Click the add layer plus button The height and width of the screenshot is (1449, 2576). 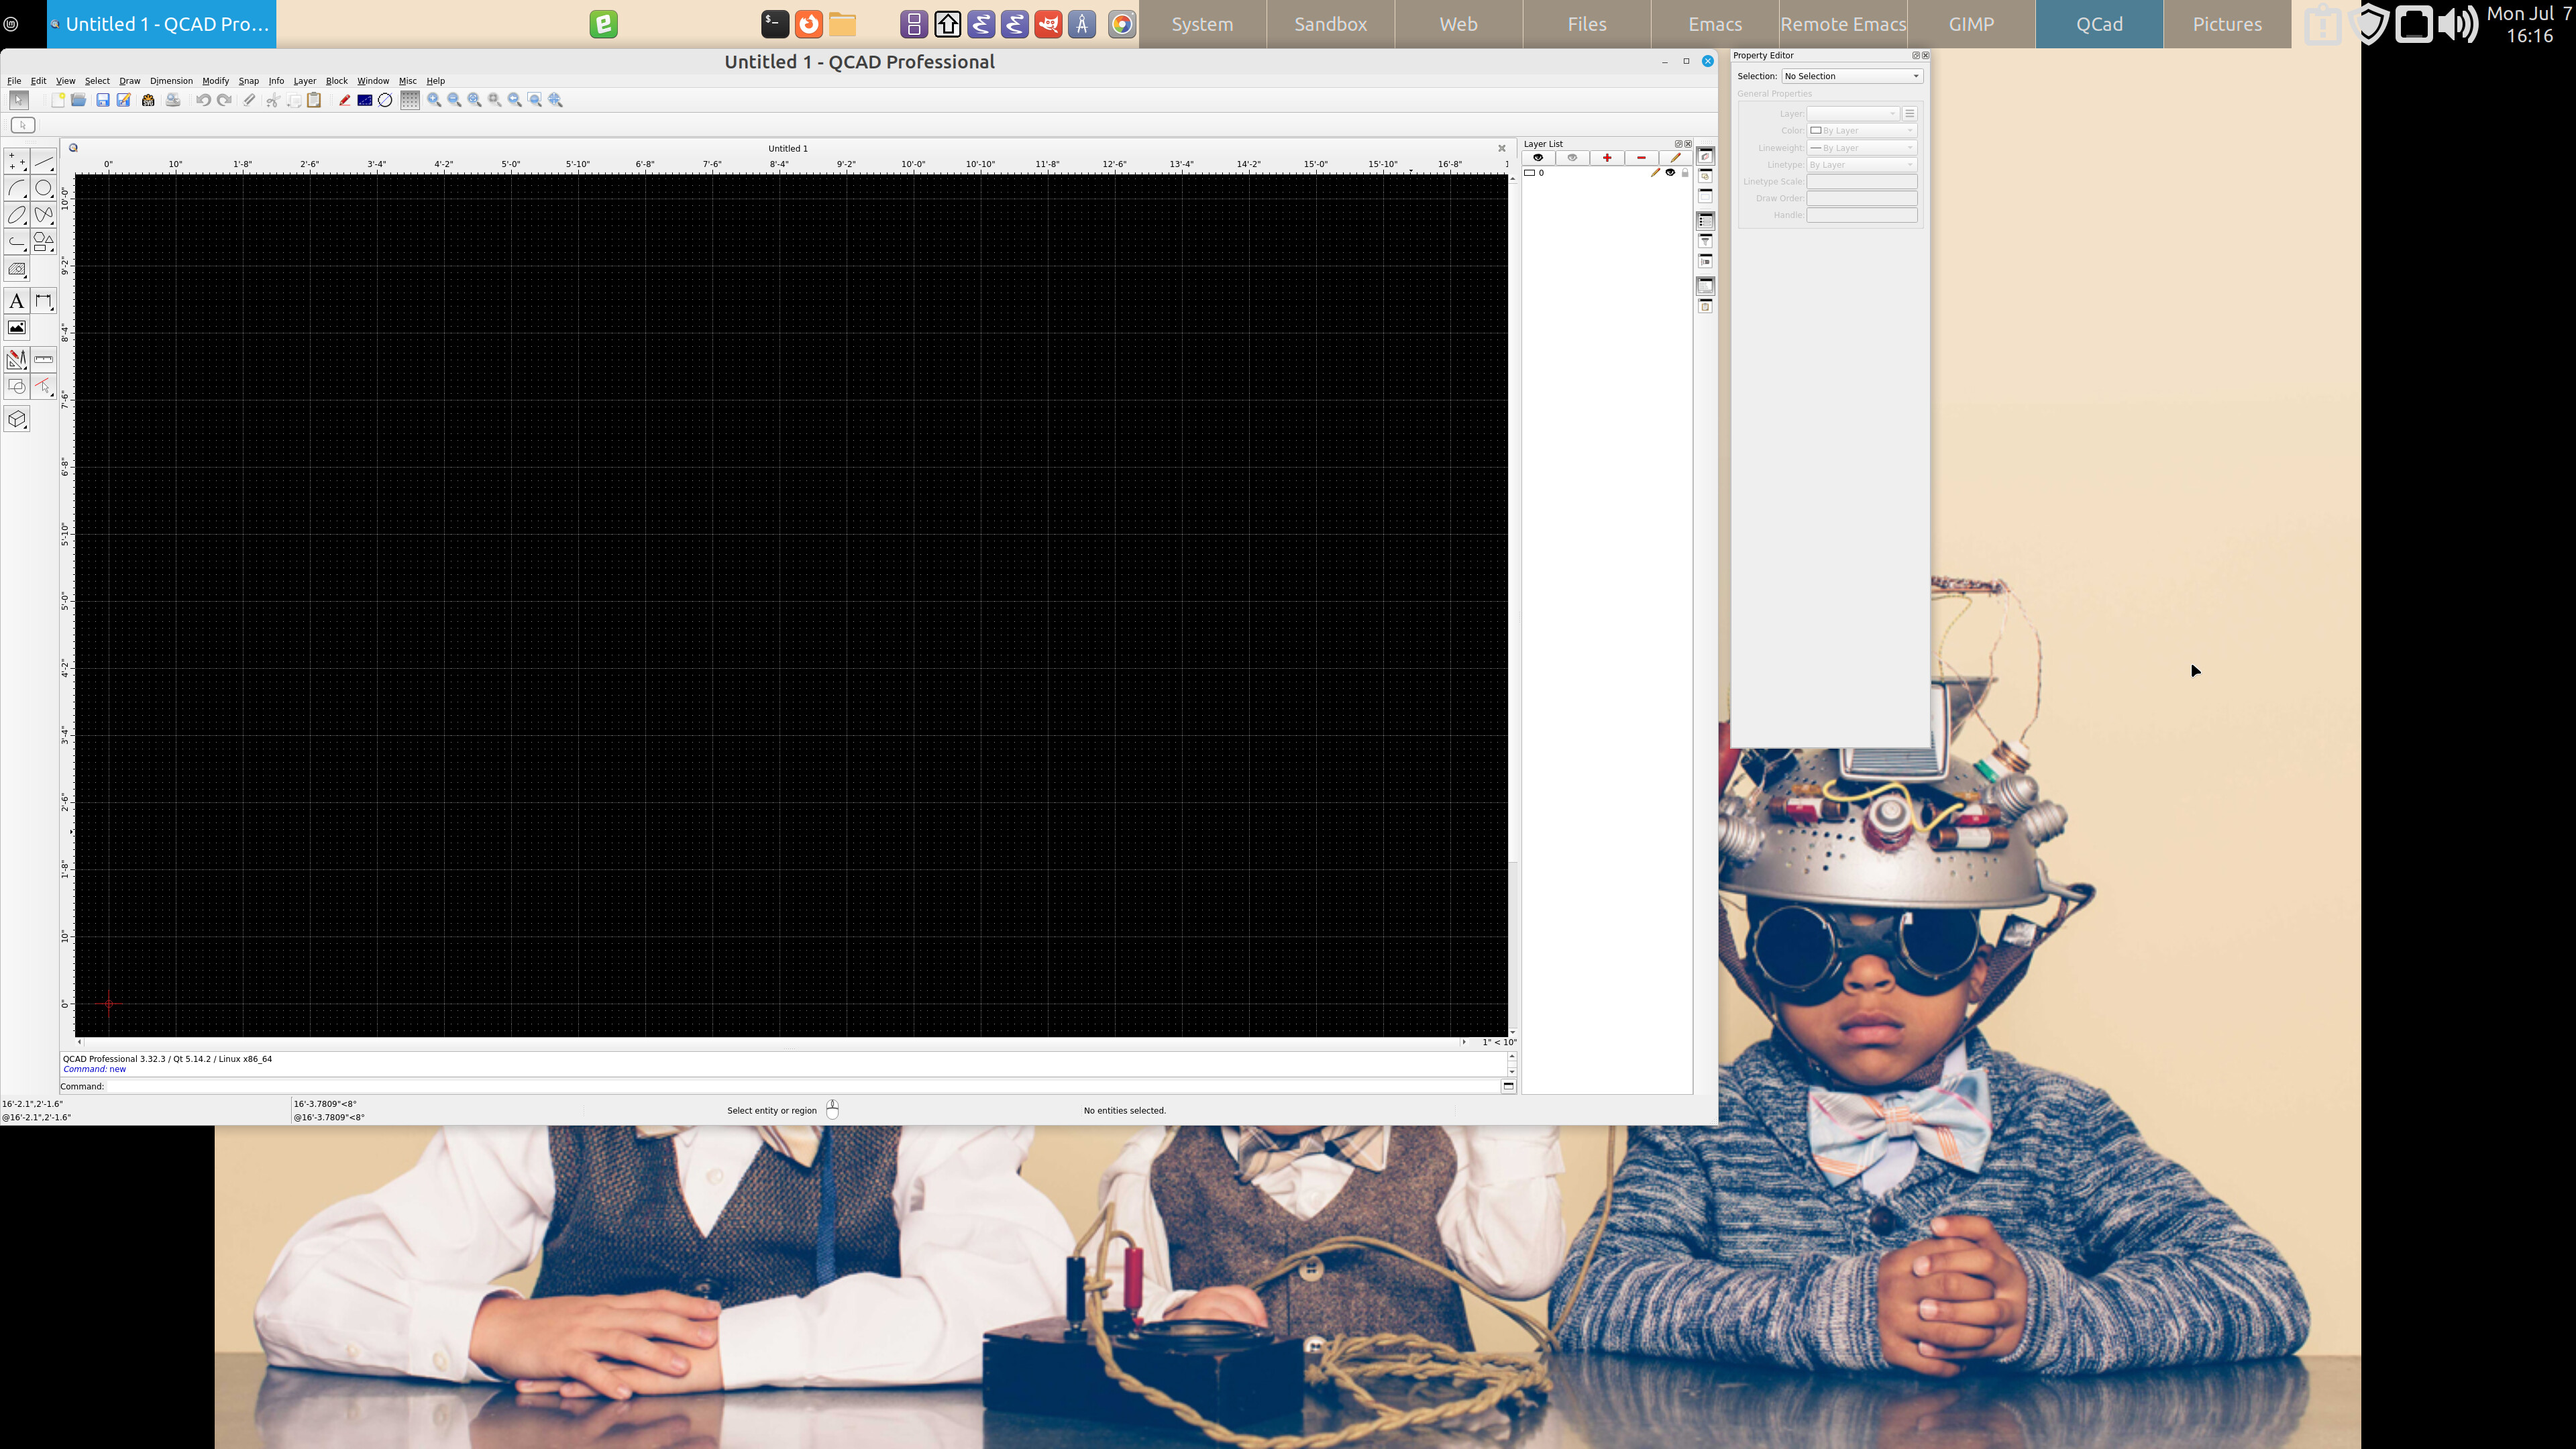[1607, 158]
